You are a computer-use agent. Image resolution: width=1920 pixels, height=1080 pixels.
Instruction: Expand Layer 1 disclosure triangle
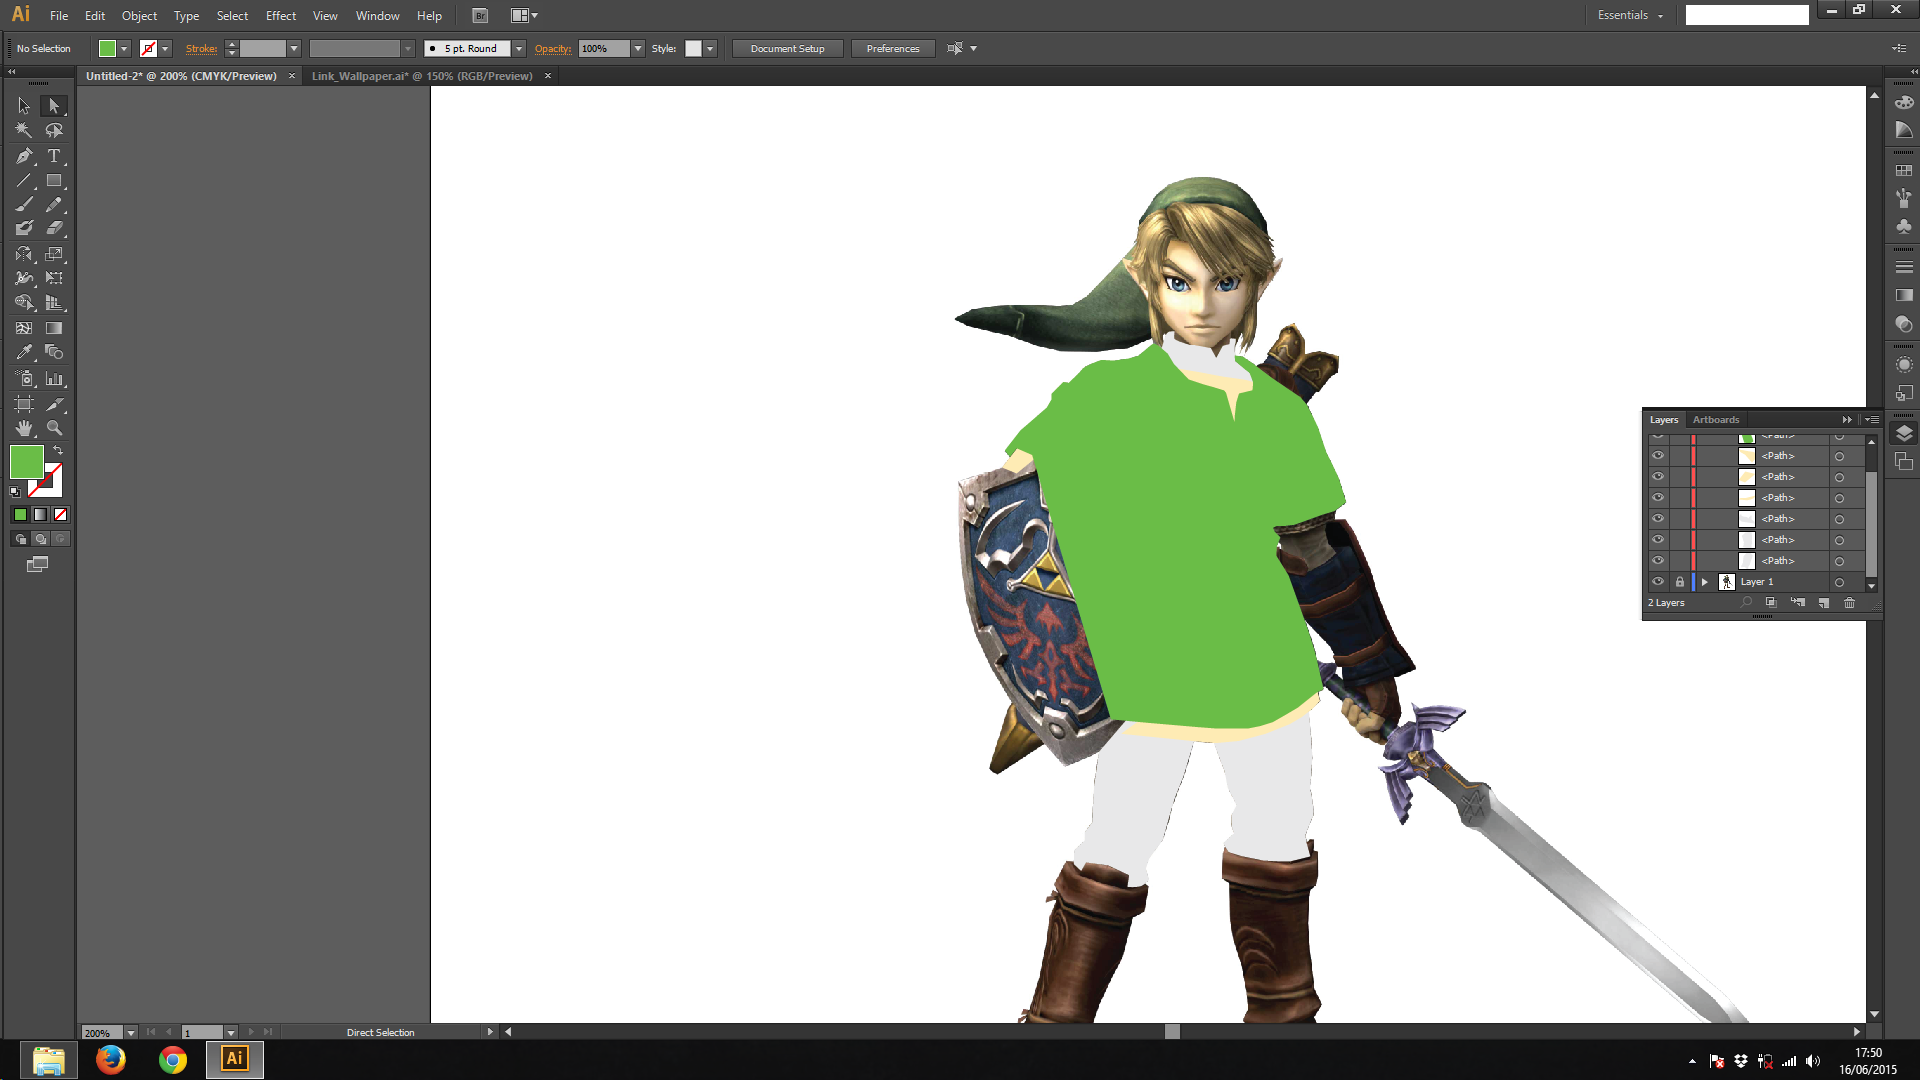1705,582
